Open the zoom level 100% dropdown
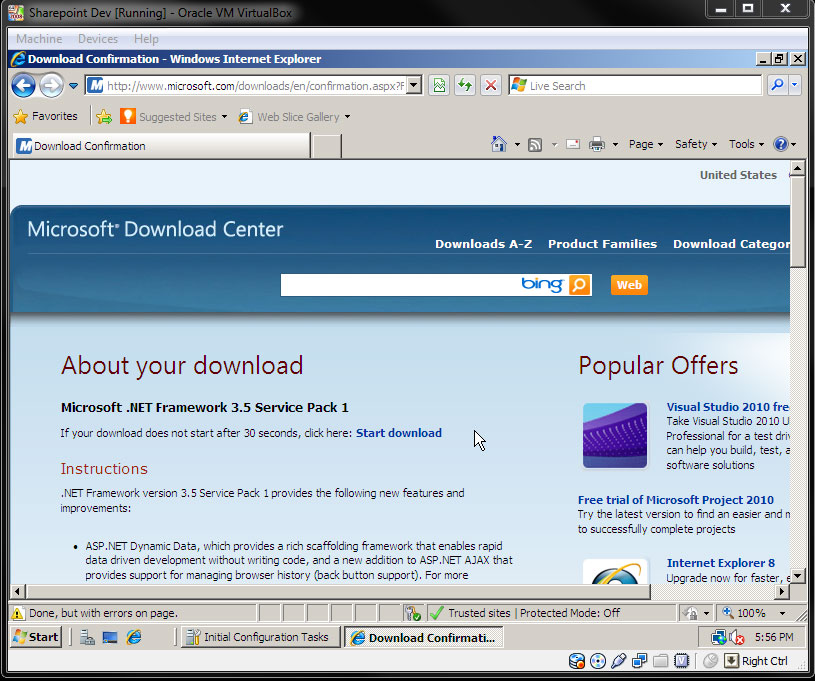The image size is (815, 681). pyautogui.click(x=782, y=613)
